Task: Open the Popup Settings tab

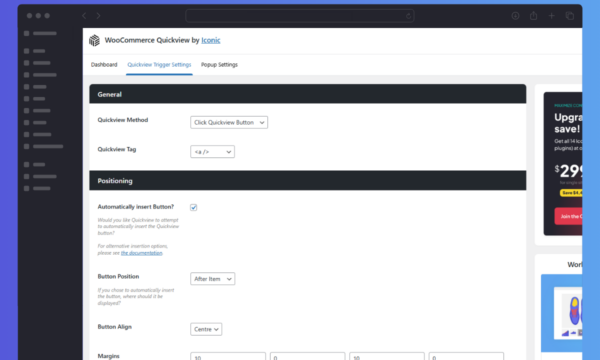Action: pos(219,65)
